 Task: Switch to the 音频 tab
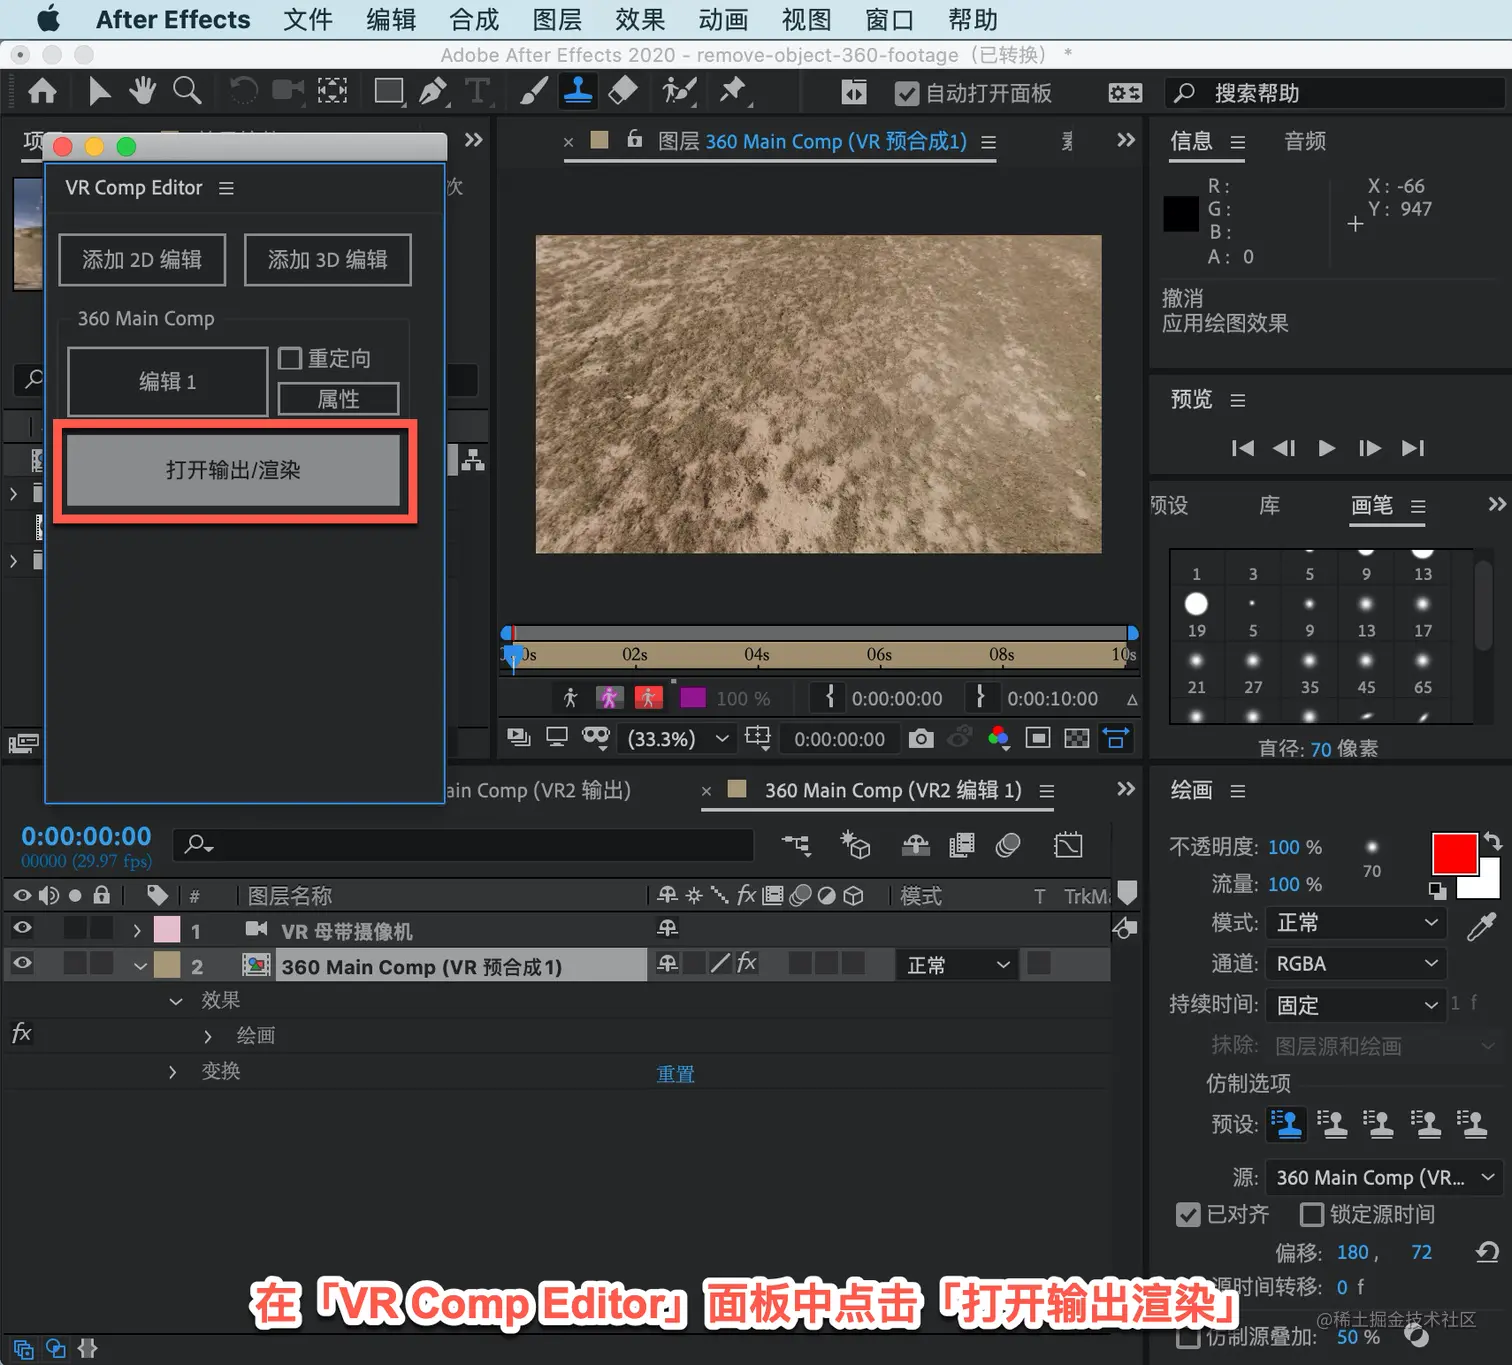click(1305, 141)
